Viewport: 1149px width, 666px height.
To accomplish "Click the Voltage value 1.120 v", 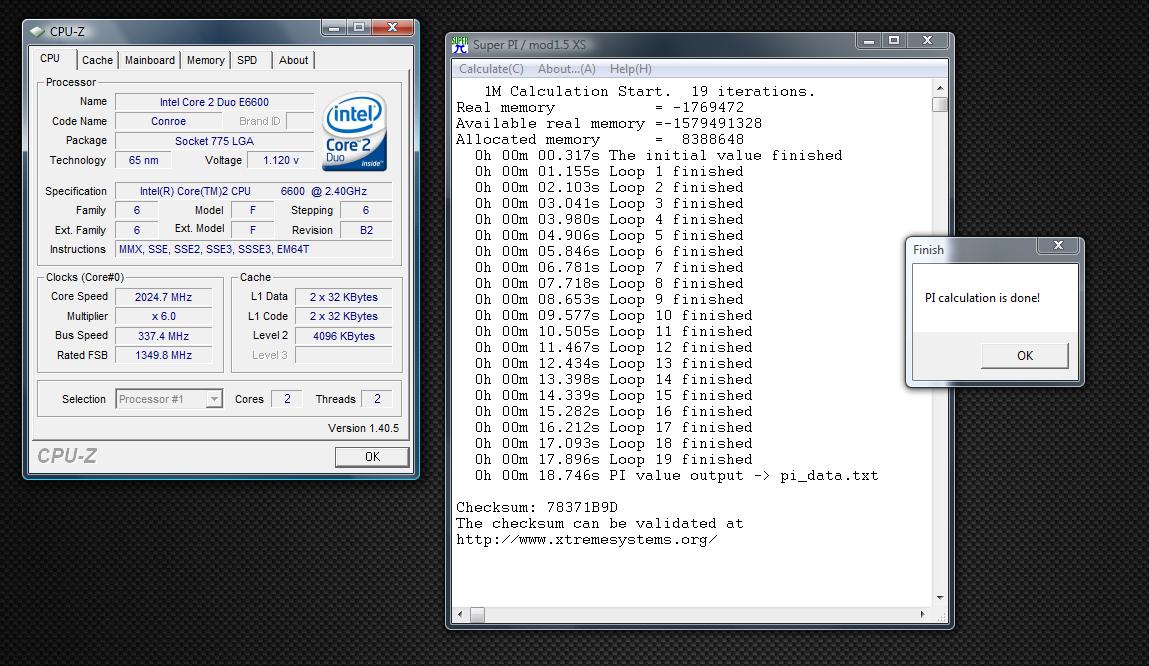I will [281, 160].
